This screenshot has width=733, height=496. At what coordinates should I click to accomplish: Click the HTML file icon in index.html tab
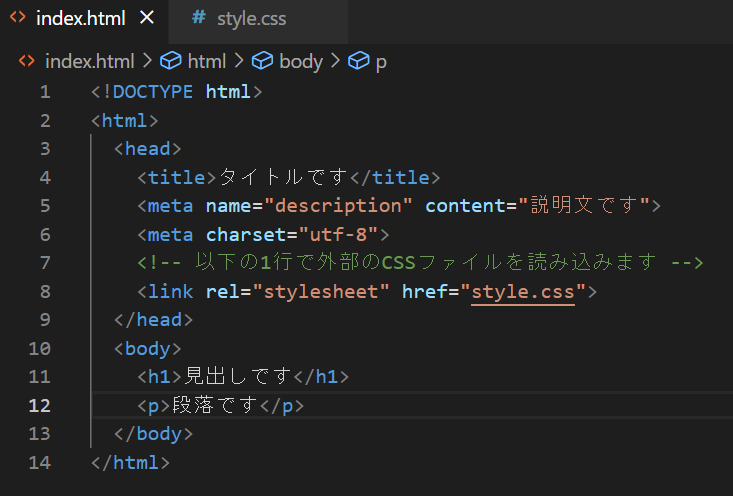(17, 19)
